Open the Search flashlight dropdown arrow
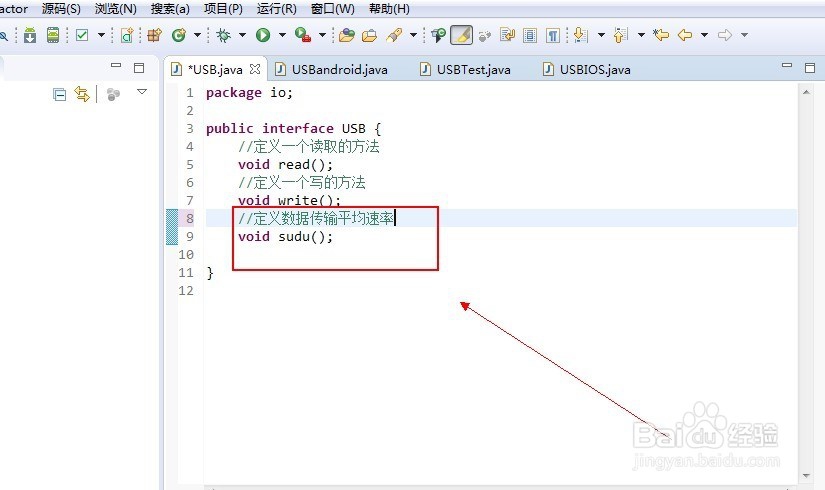825x490 pixels. pos(413,35)
